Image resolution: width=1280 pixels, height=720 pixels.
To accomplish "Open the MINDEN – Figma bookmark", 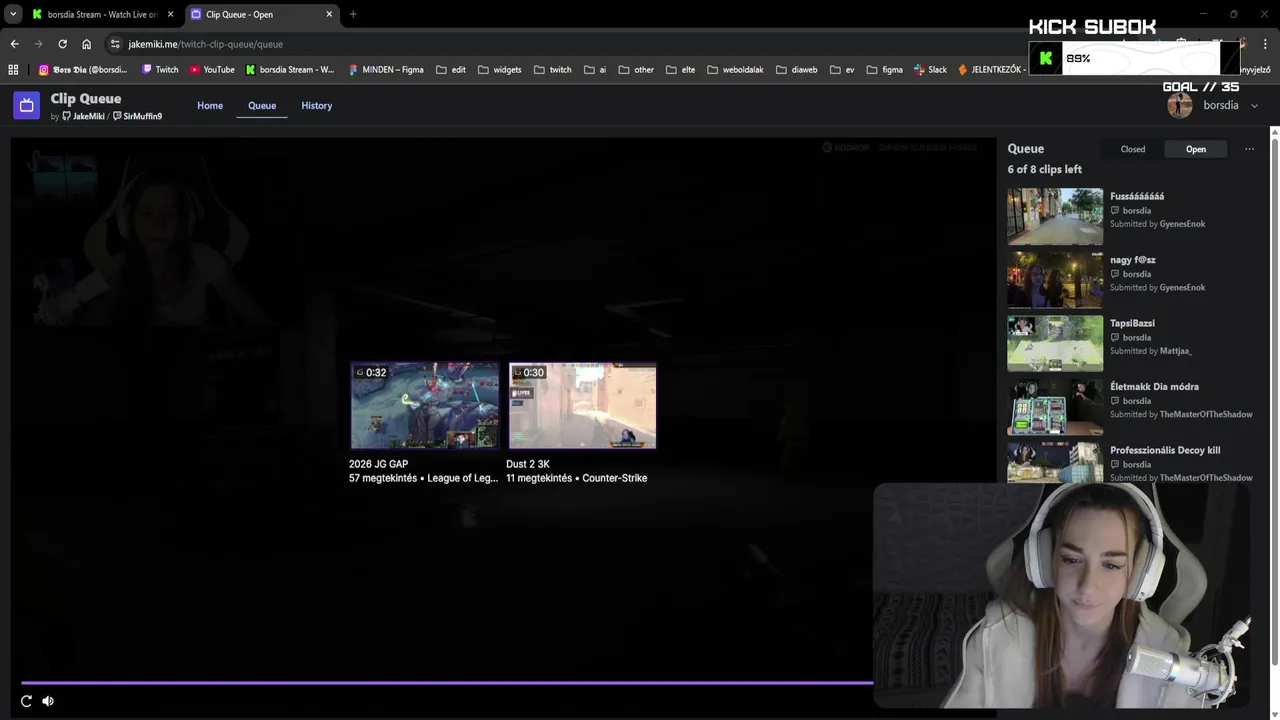I will click(386, 70).
